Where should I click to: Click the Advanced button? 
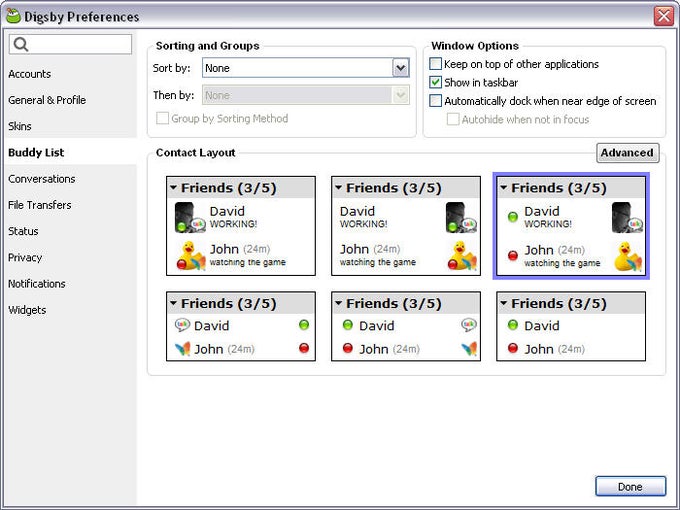coord(628,153)
